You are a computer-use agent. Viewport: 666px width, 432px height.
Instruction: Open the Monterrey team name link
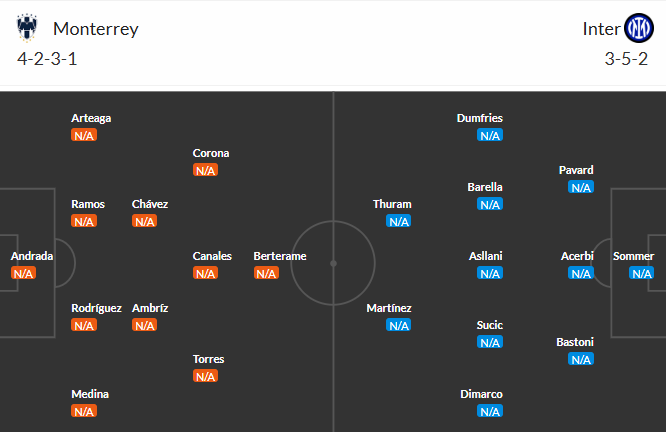[x=96, y=28]
